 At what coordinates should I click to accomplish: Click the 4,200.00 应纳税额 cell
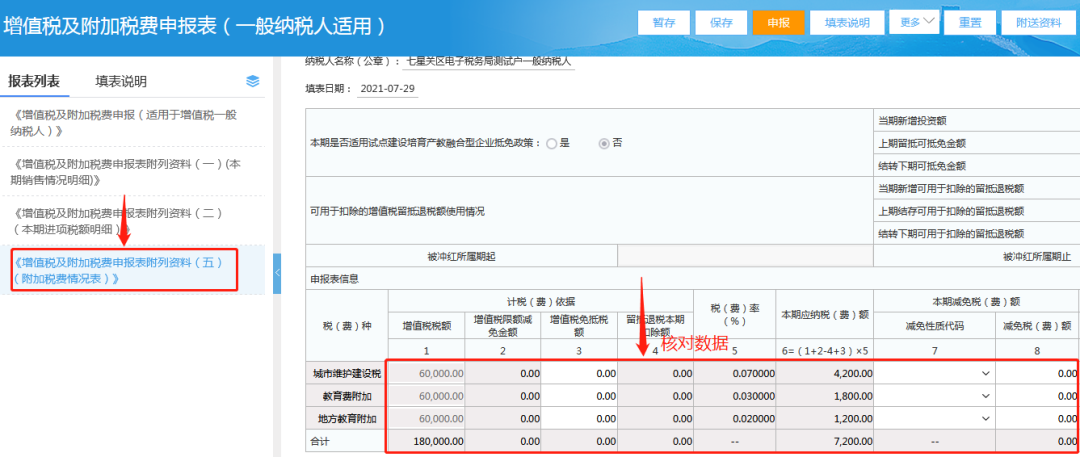coord(825,374)
